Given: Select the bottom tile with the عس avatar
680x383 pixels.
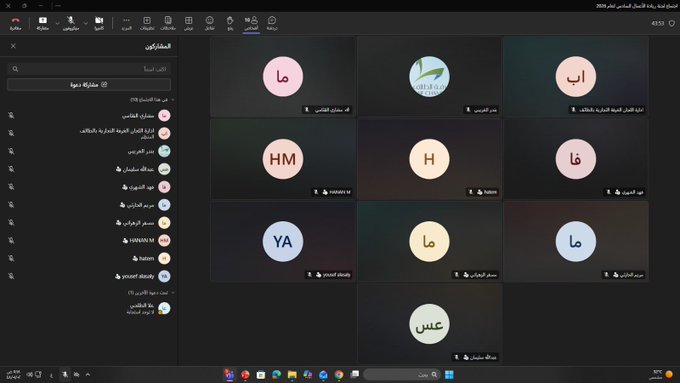Looking at the screenshot, I should pyautogui.click(x=429, y=324).
